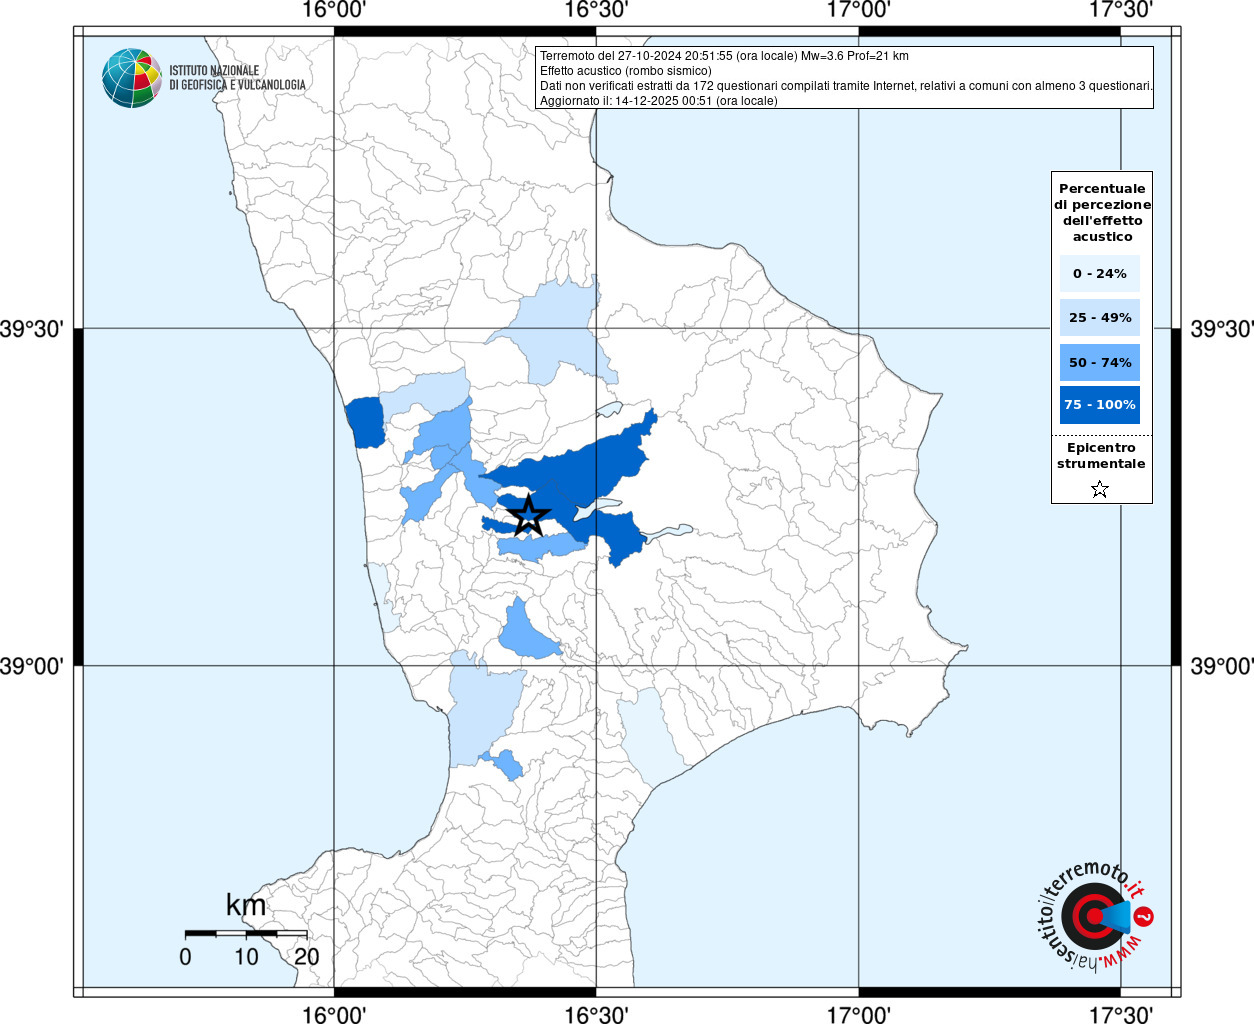1254x1024 pixels.
Task: Select the 50 - 74% legend swatch
Action: click(1100, 362)
